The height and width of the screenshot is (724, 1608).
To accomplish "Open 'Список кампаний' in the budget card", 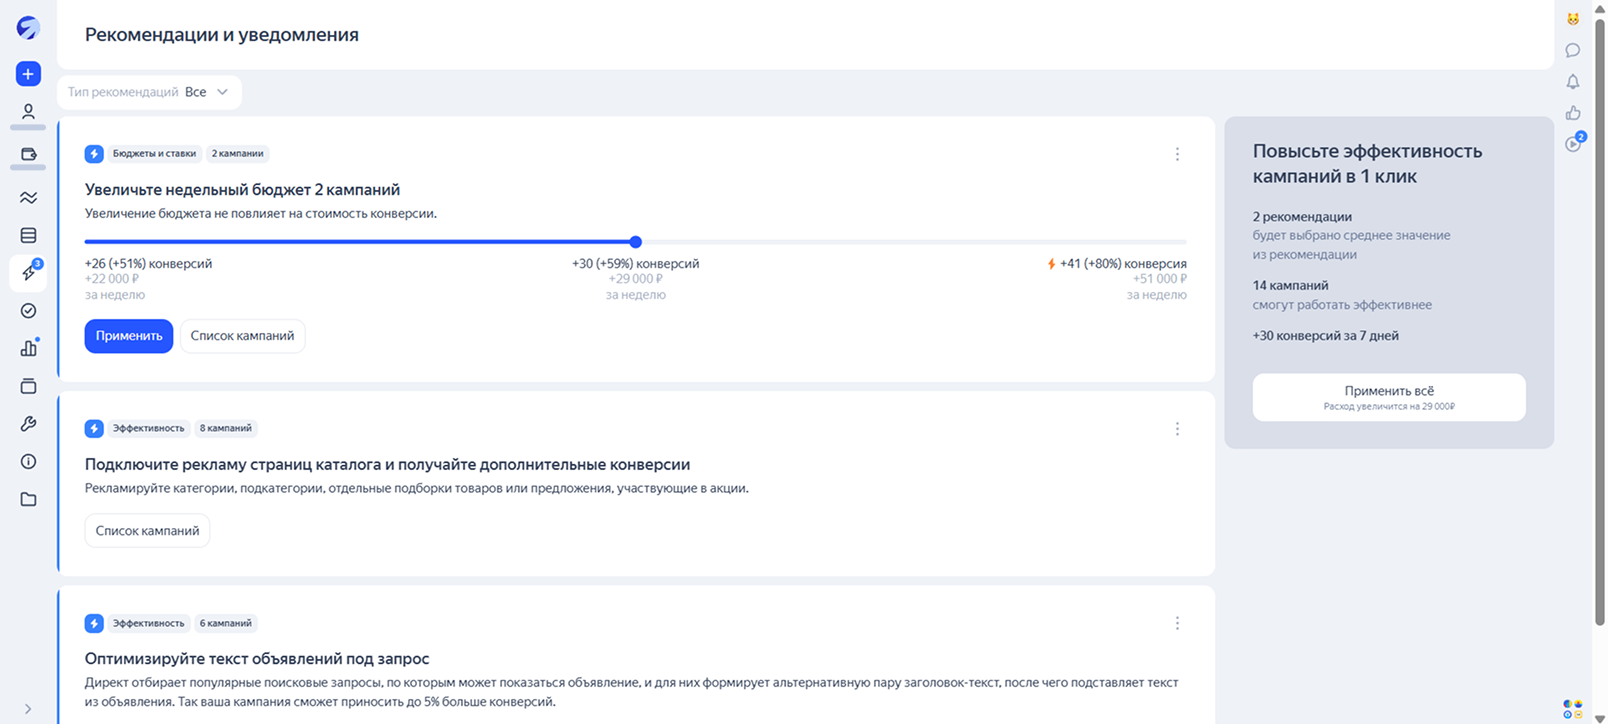I will click(x=242, y=336).
